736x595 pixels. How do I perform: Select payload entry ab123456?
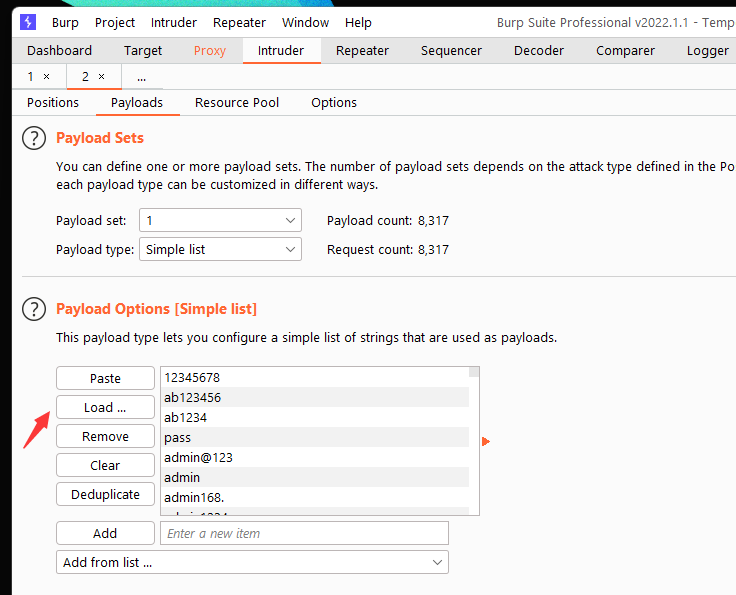315,397
